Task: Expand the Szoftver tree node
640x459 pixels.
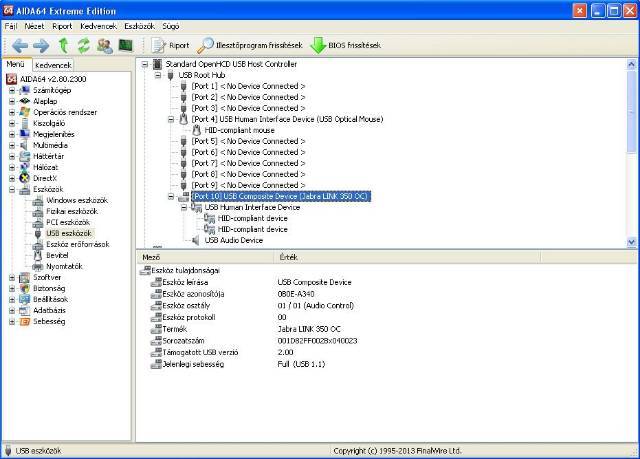Action: pyautogui.click(x=13, y=277)
